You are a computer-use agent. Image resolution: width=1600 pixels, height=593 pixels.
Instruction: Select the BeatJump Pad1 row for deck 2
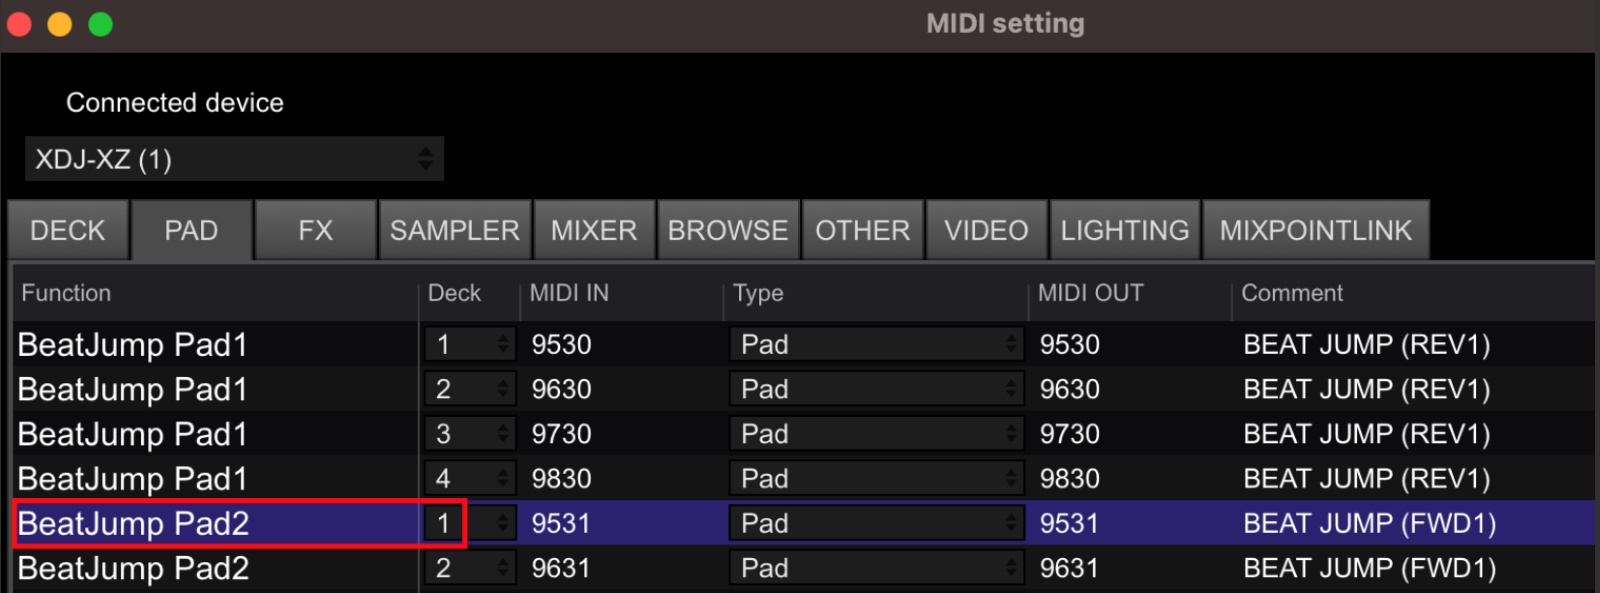[x=200, y=389]
